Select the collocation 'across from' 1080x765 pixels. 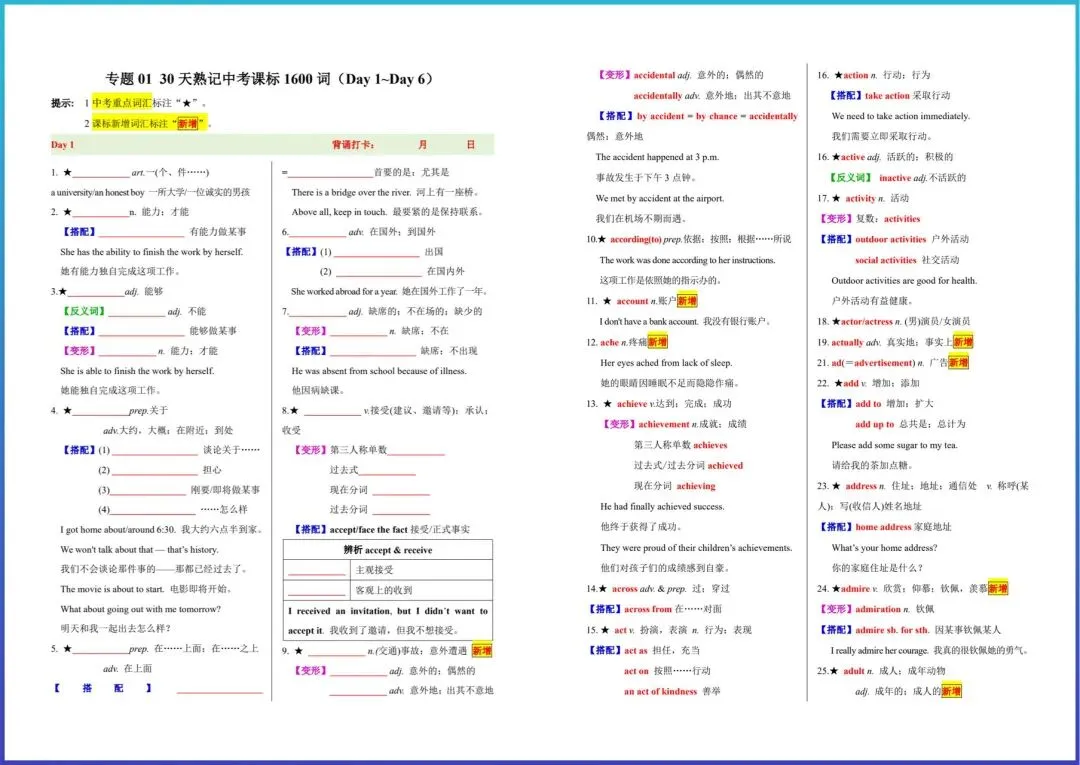coord(647,609)
